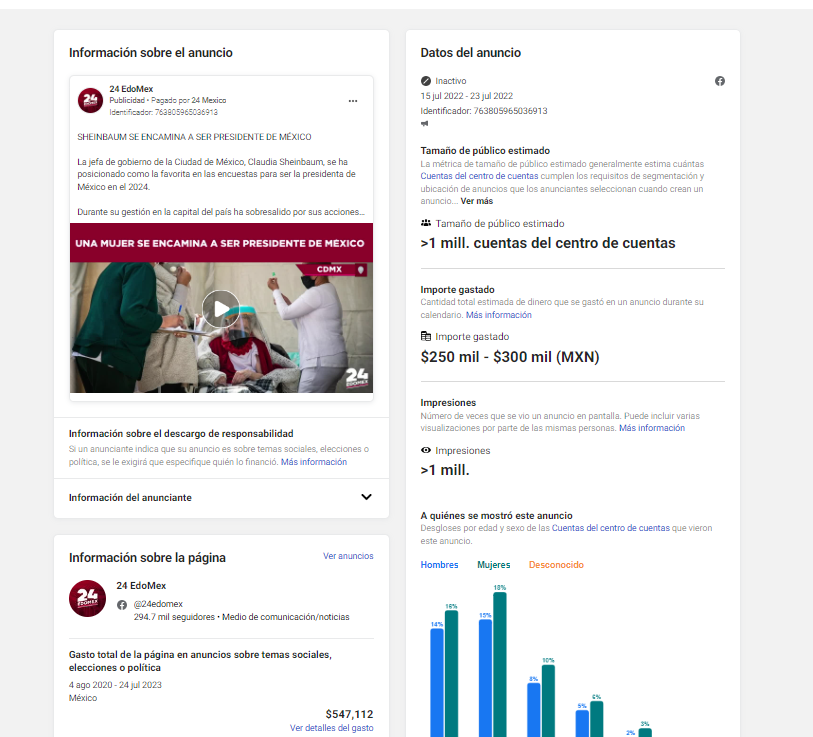Image resolution: width=813 pixels, height=737 pixels.
Task: Click the 24 EdoMex avatar in the ad header
Action: [90, 100]
